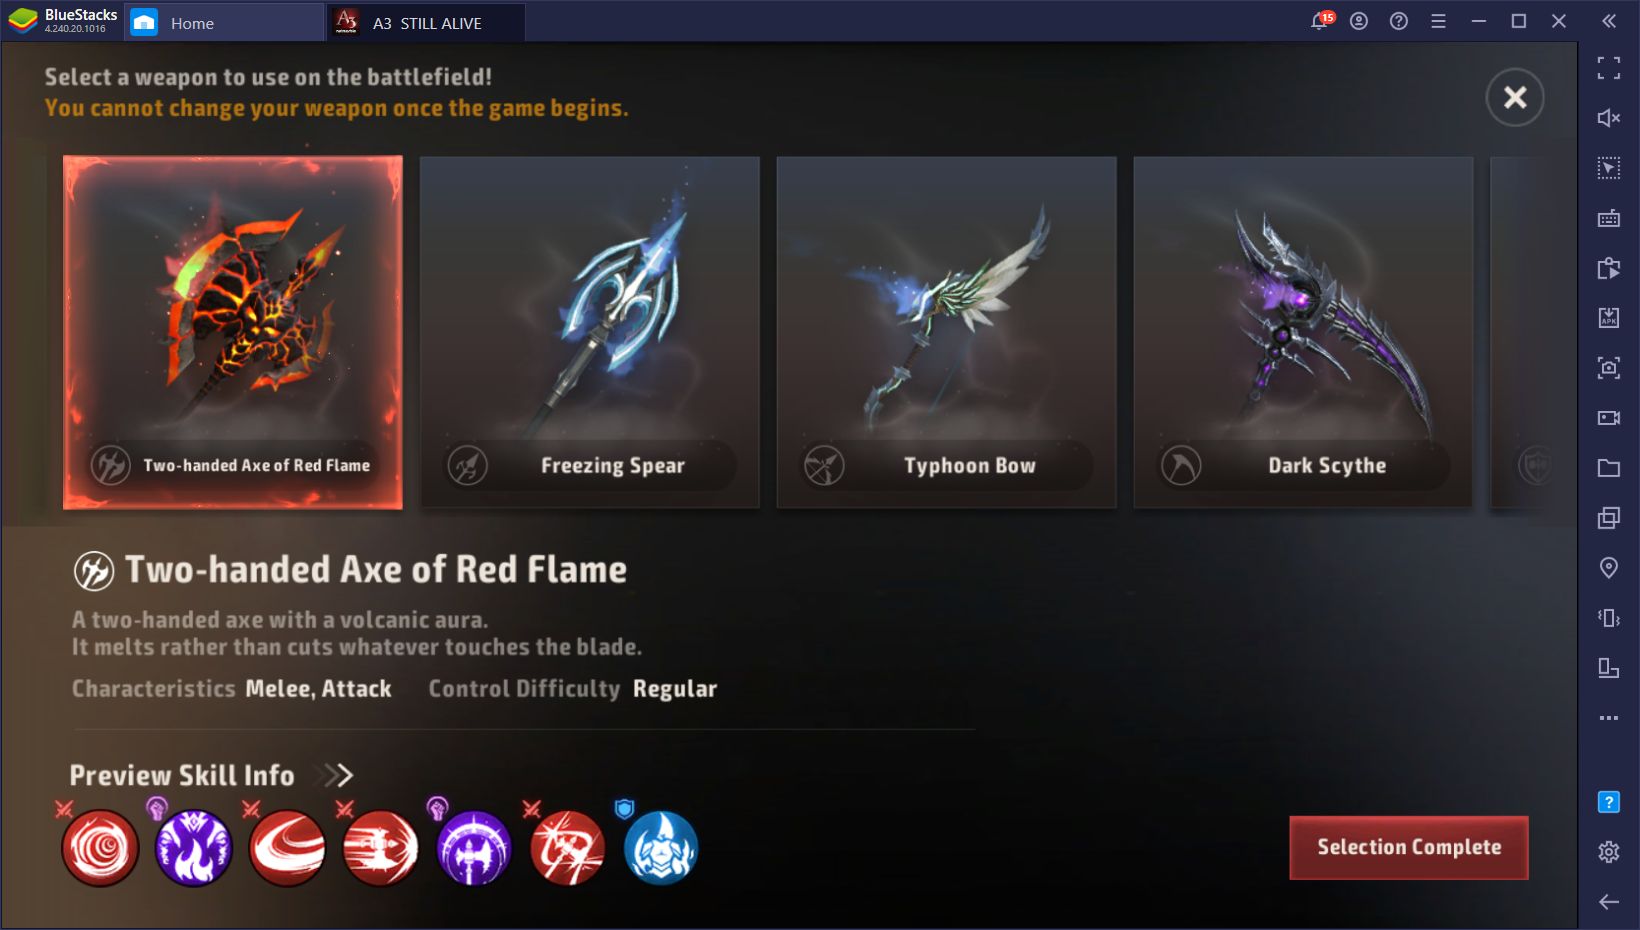The height and width of the screenshot is (930, 1640).
Task: Mute BlueStacks sound from the sidebar
Action: click(1608, 118)
